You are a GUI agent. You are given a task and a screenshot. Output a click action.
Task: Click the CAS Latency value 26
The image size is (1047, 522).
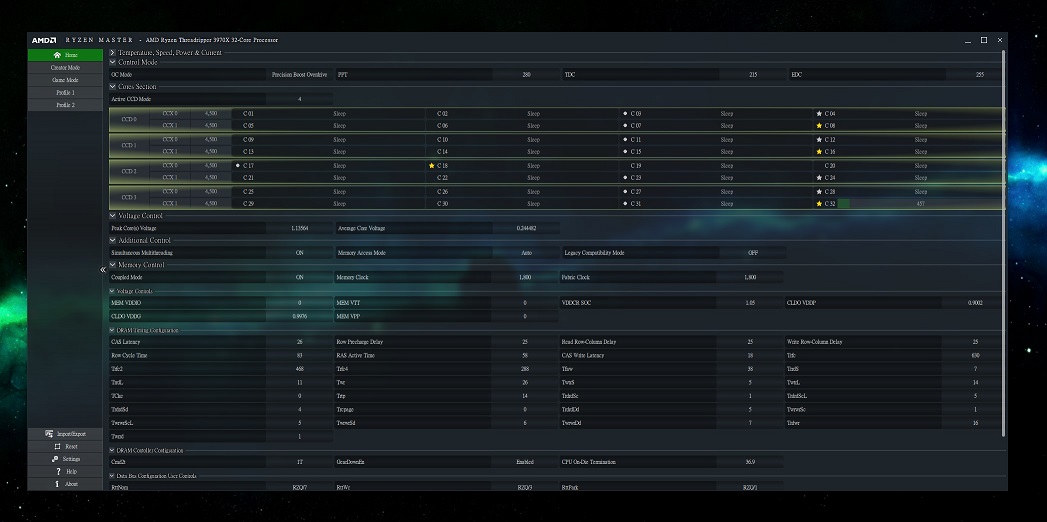coord(300,342)
